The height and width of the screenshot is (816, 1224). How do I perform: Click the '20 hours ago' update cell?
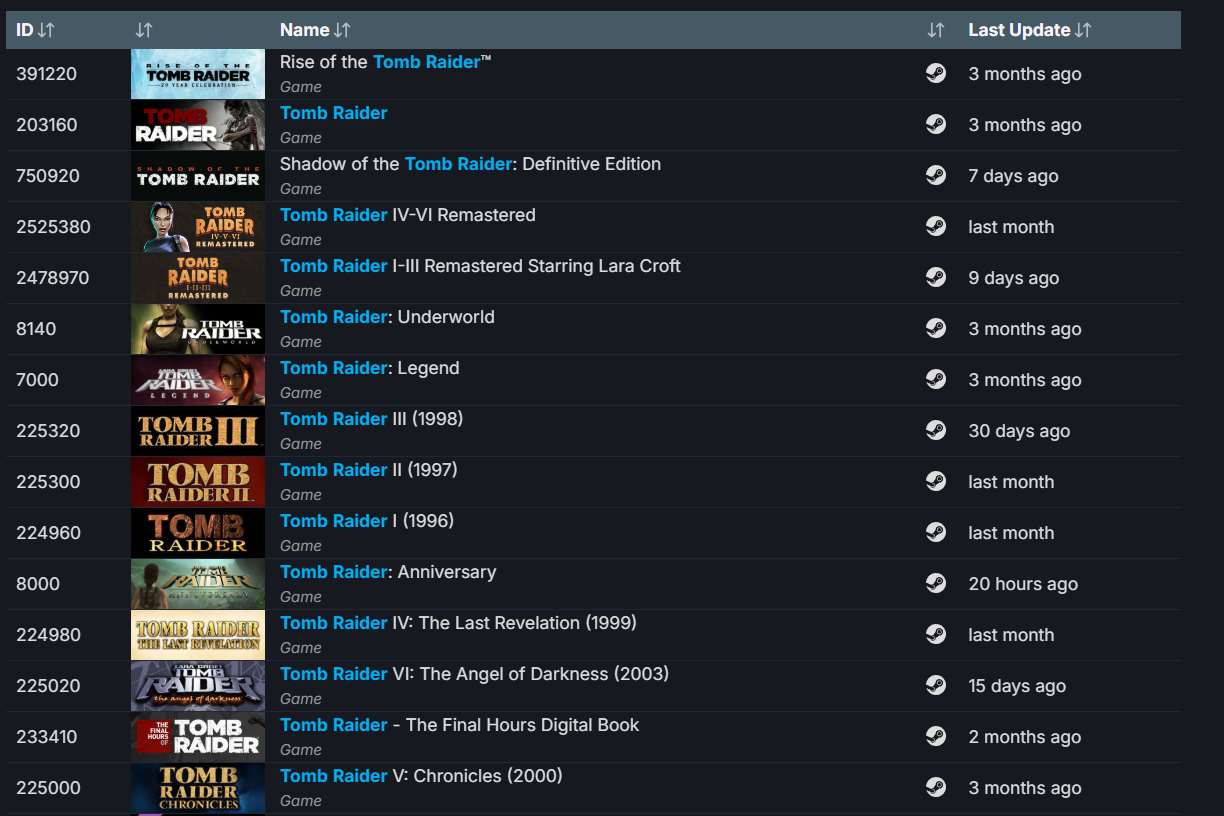[1023, 584]
